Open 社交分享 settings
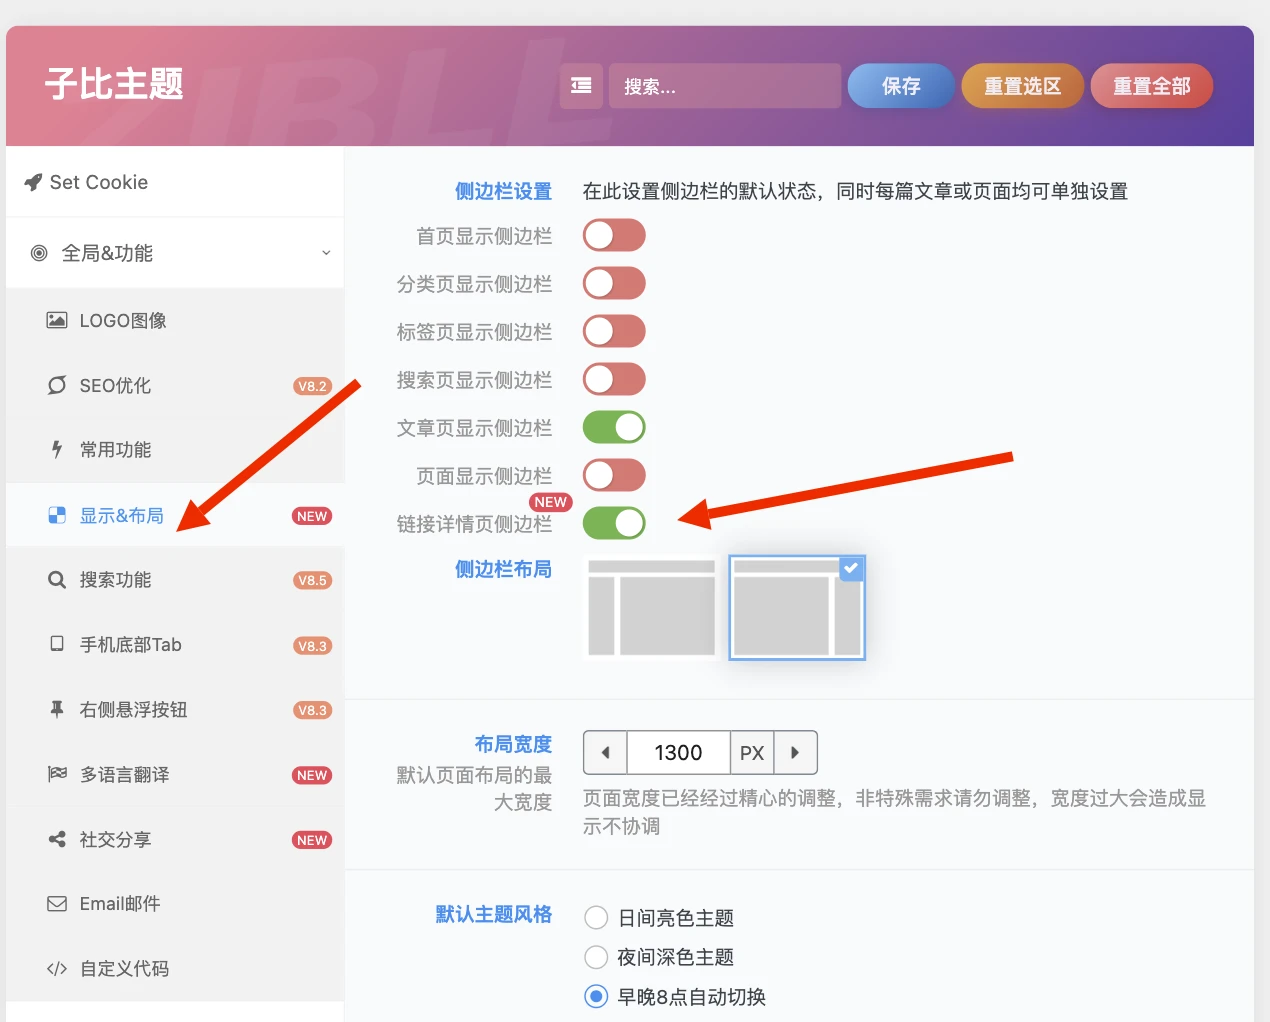Image resolution: width=1270 pixels, height=1022 pixels. [175, 839]
